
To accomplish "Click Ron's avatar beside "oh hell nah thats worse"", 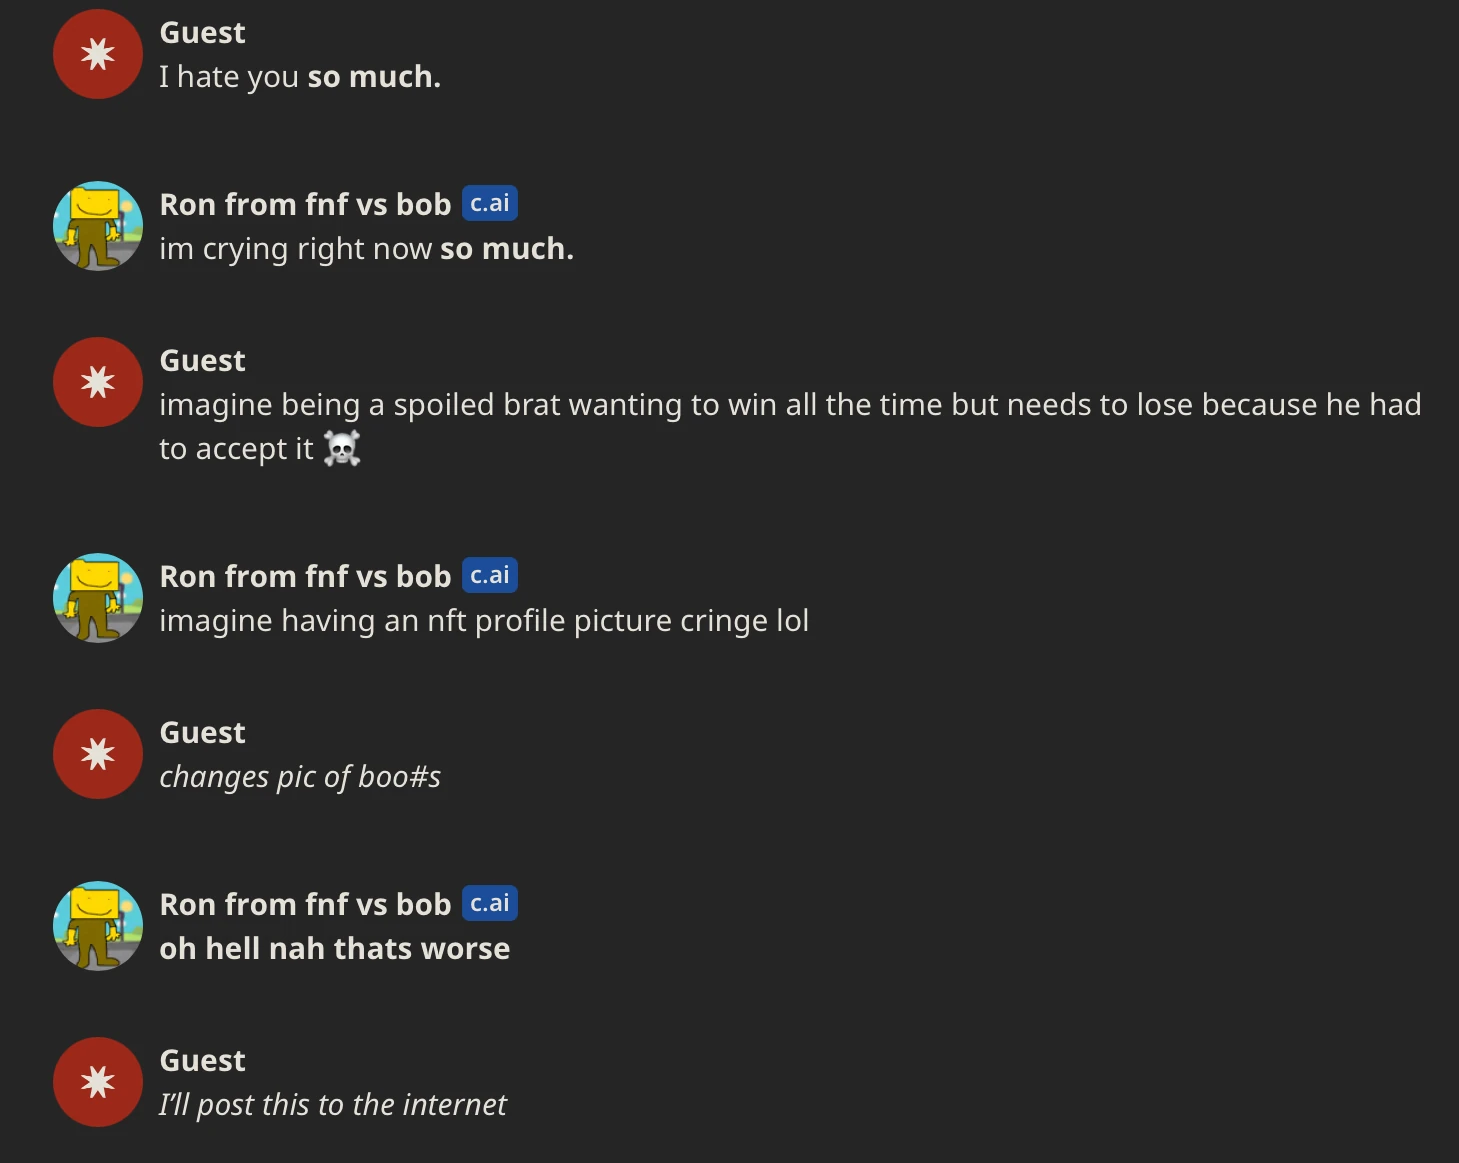I will tap(98, 926).
